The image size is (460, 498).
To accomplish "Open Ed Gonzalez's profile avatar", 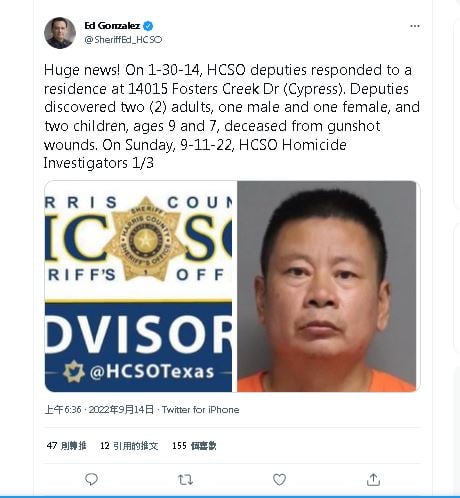I will 60,33.
